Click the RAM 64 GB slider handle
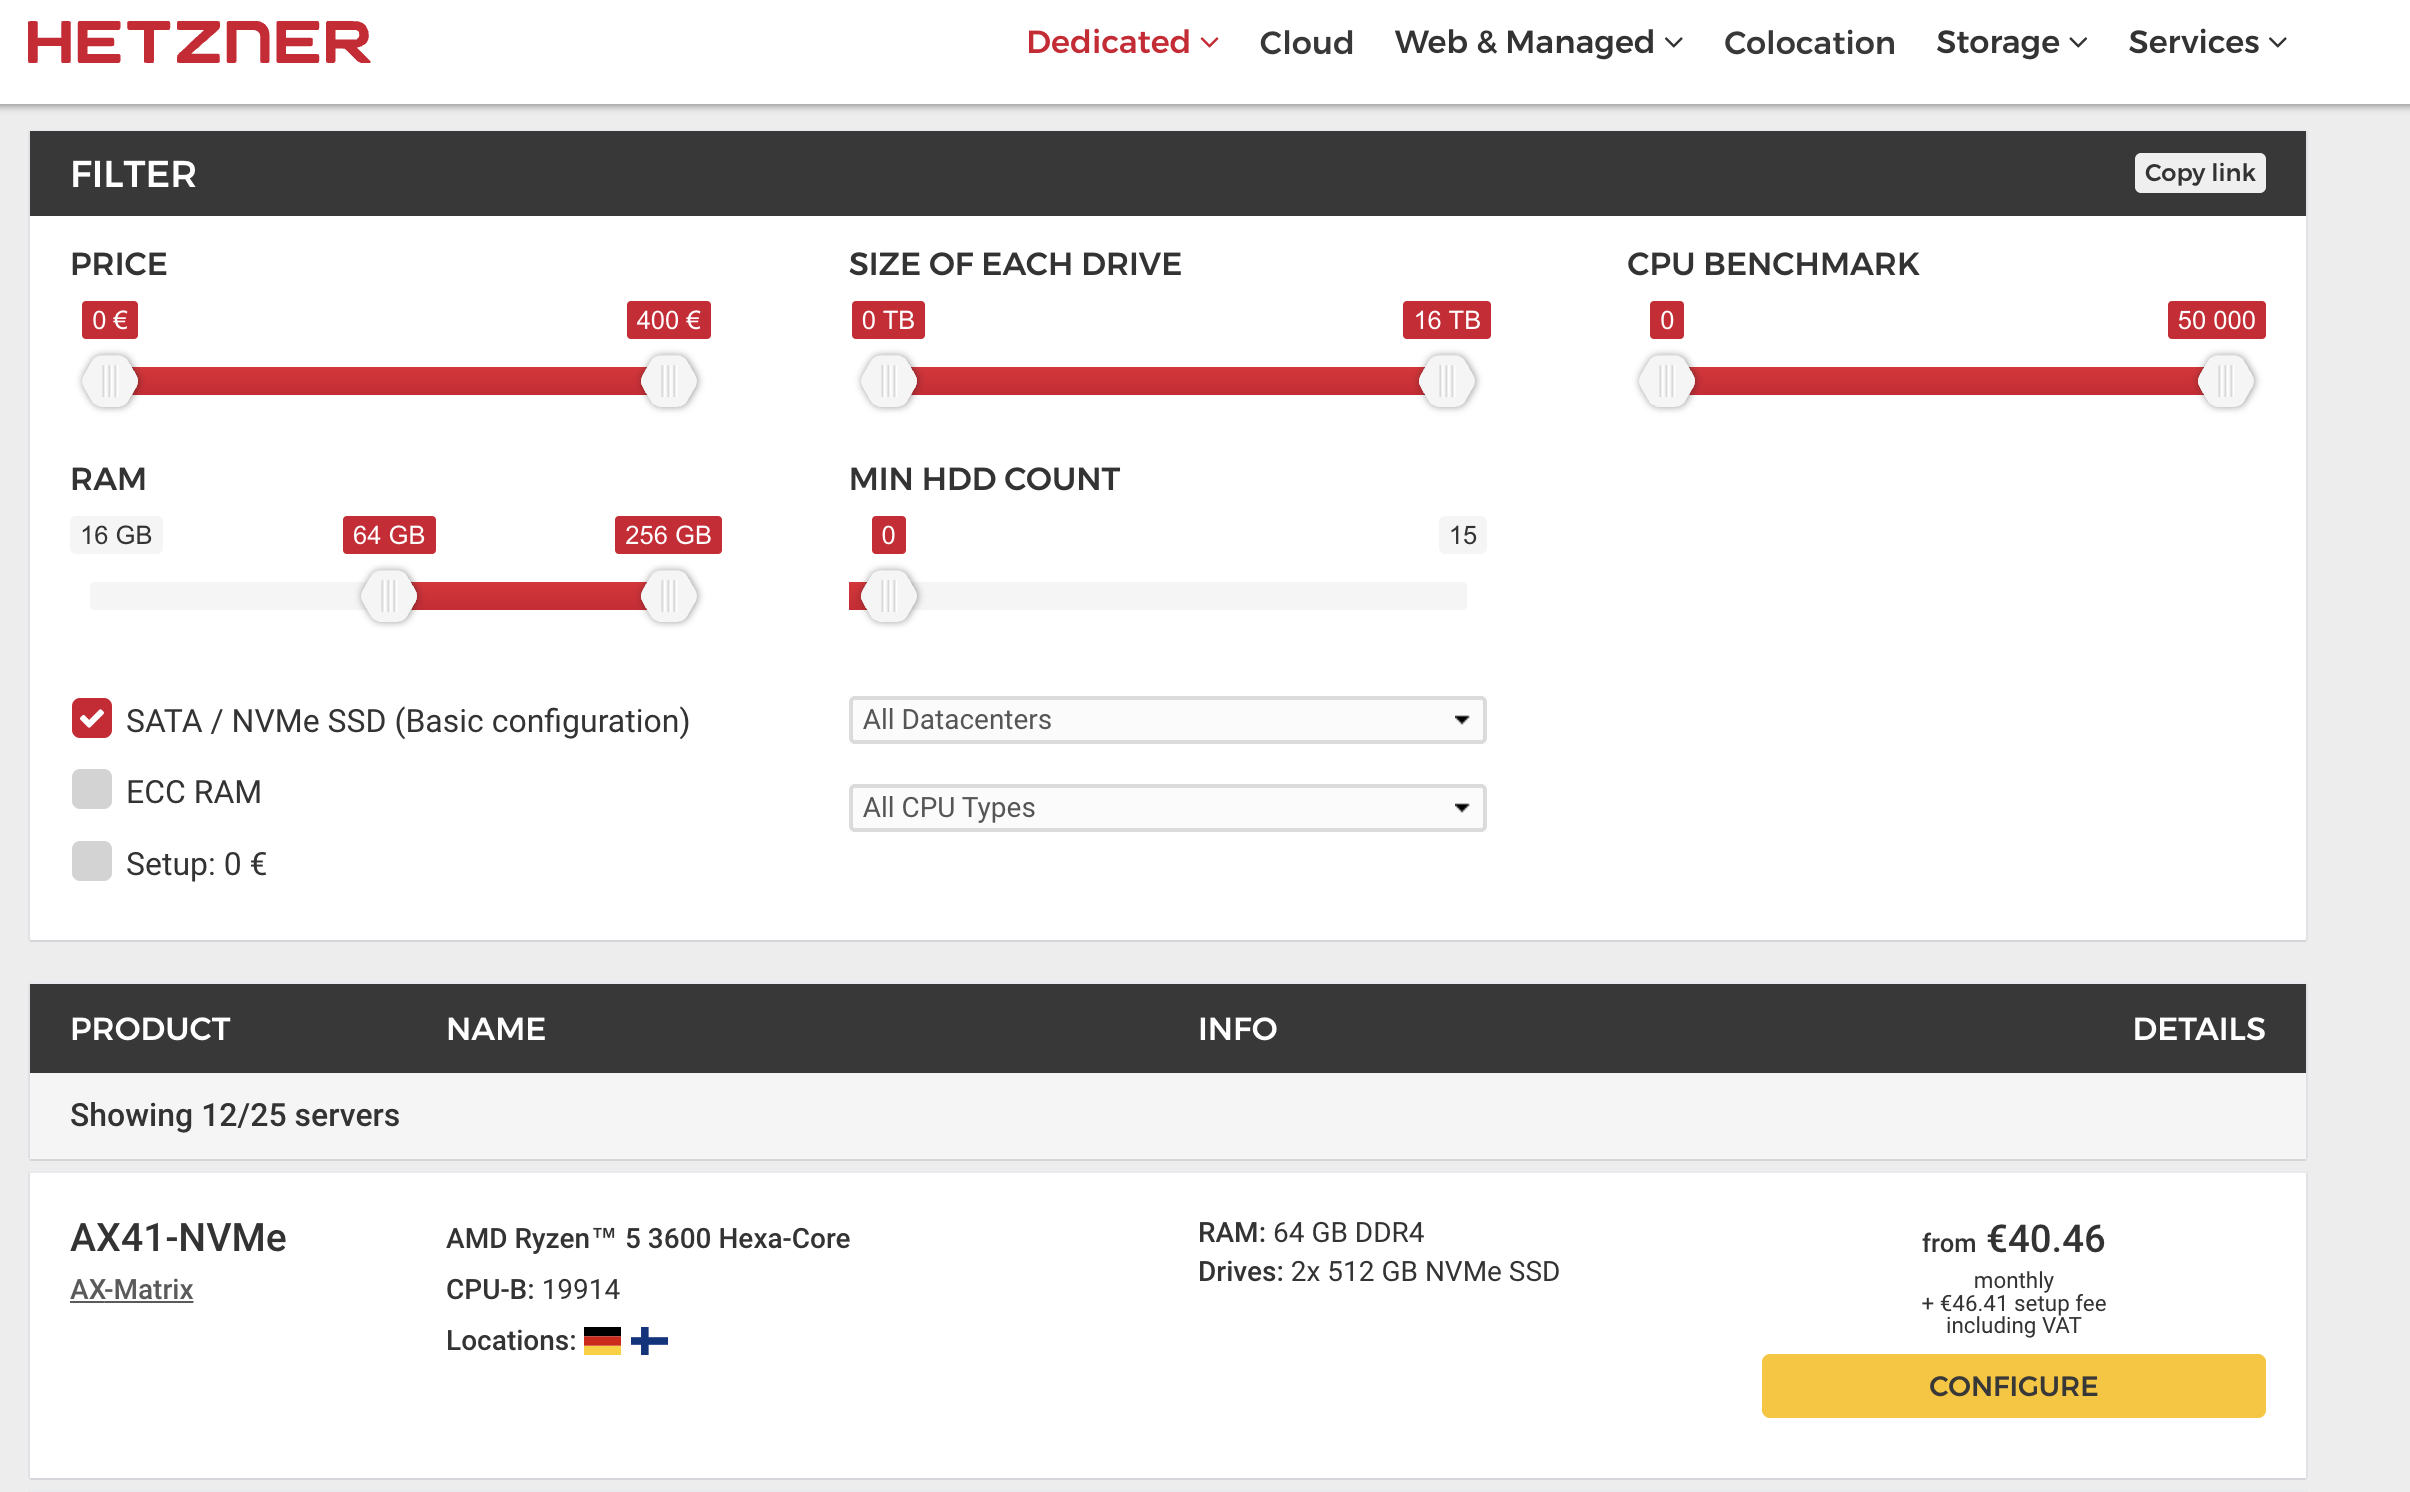Viewport: 2410px width, 1492px height. coord(388,596)
